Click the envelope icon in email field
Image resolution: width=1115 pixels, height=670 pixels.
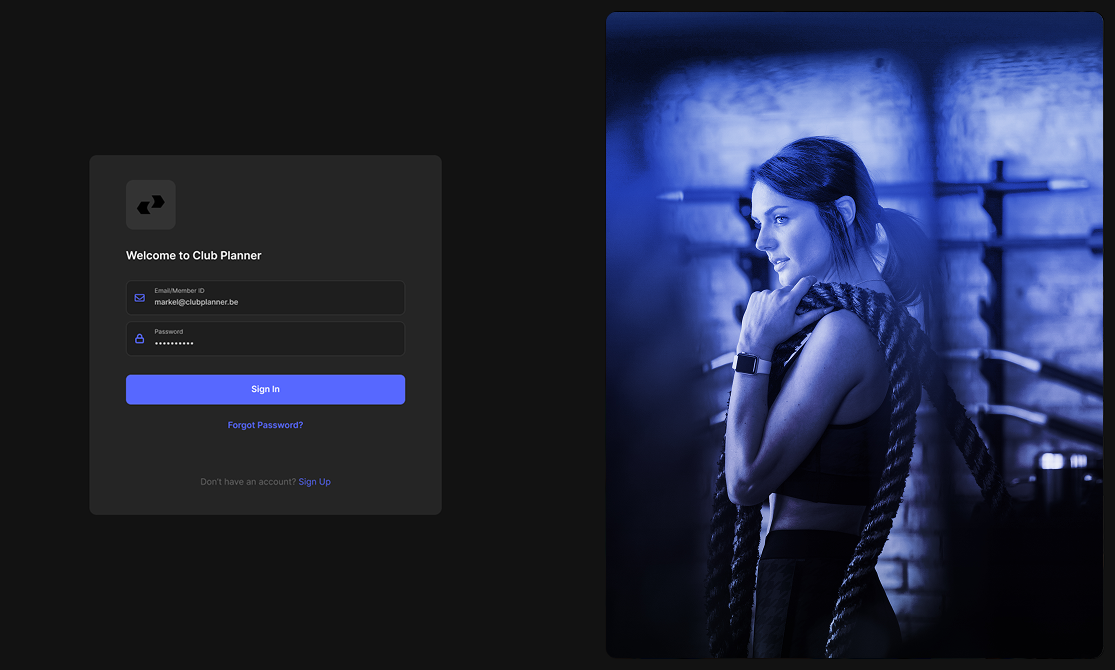click(x=140, y=298)
